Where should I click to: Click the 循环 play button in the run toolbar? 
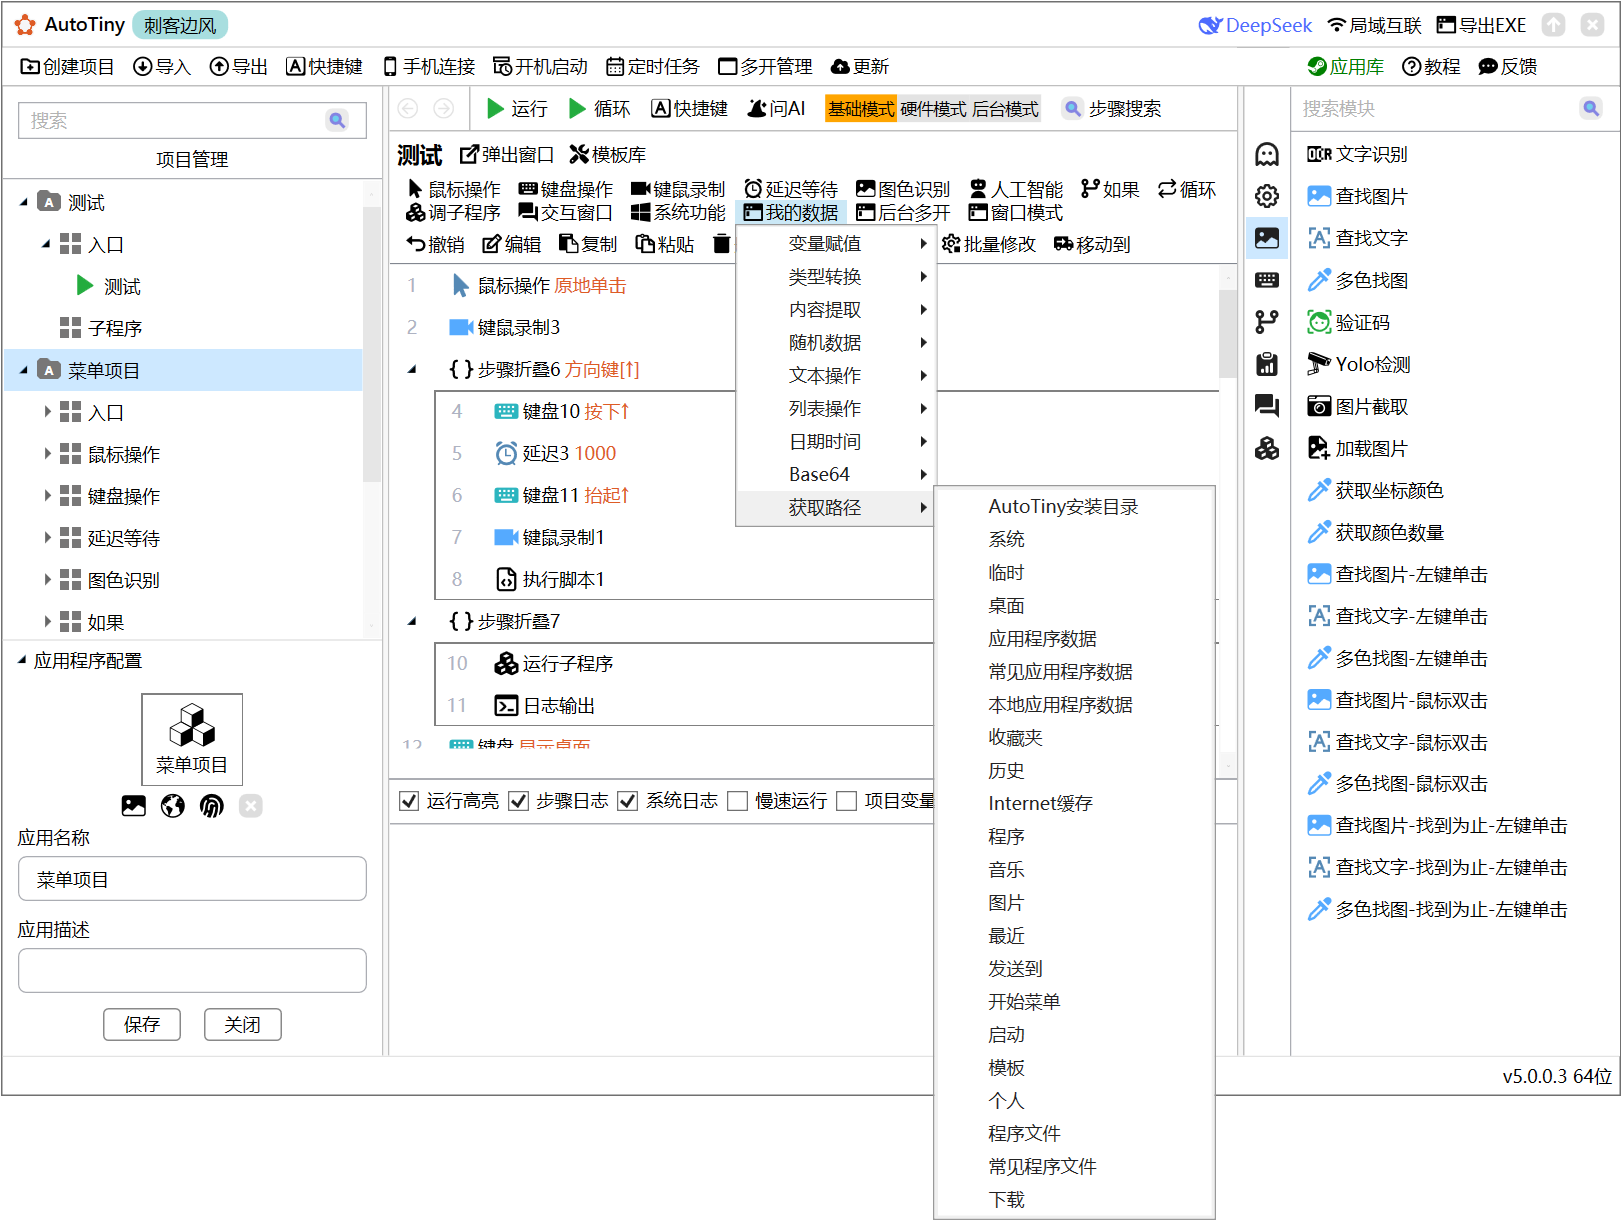[577, 108]
